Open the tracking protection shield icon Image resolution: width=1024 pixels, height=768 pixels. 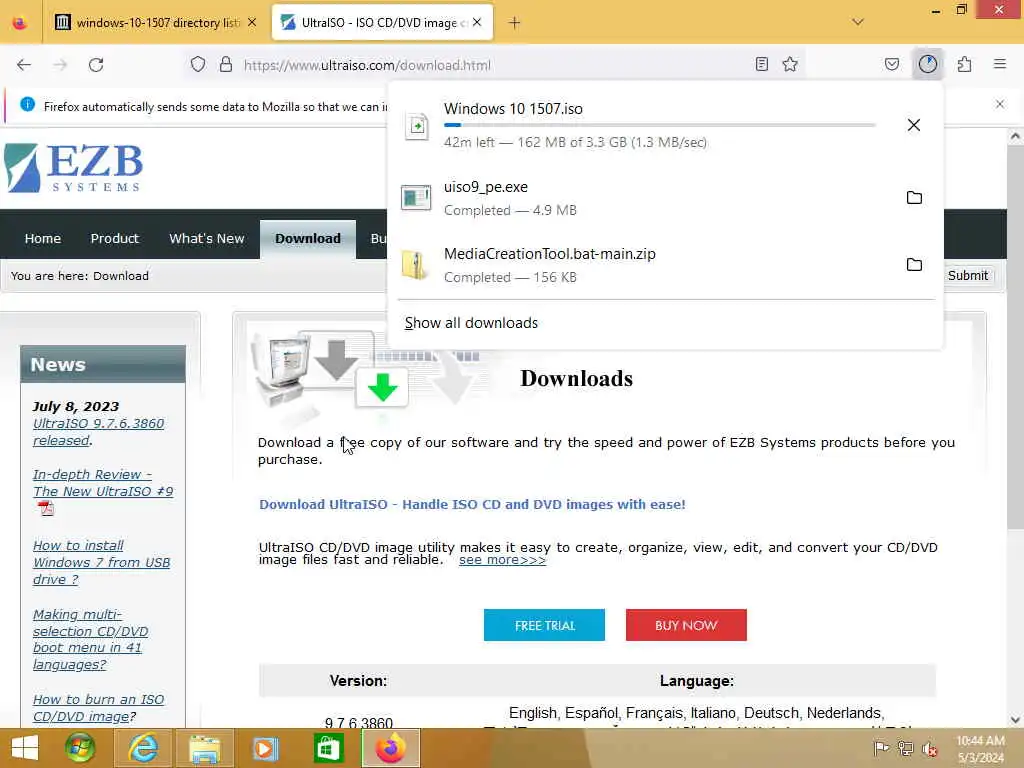coord(198,64)
